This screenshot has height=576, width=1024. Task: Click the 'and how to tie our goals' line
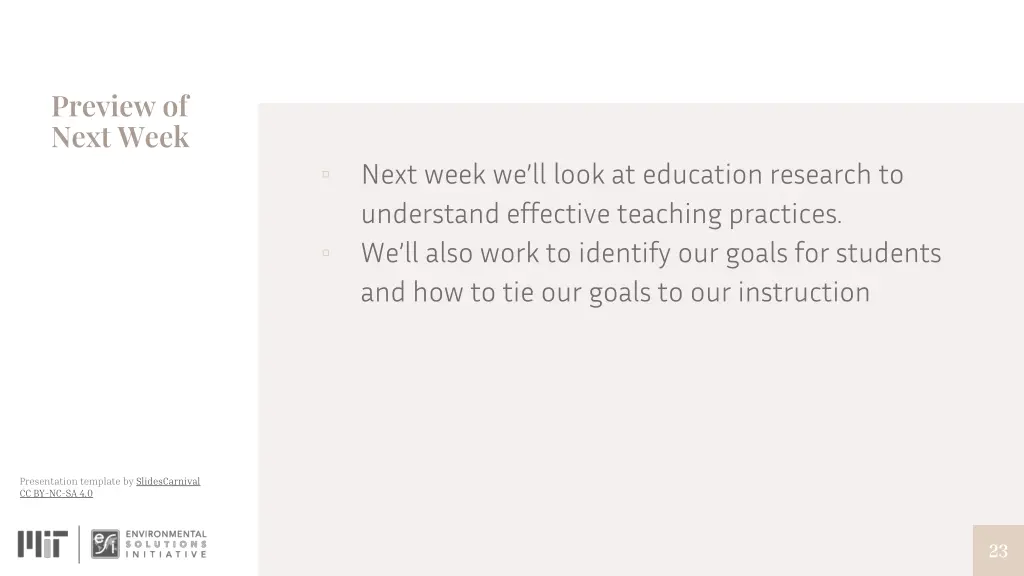click(x=615, y=292)
